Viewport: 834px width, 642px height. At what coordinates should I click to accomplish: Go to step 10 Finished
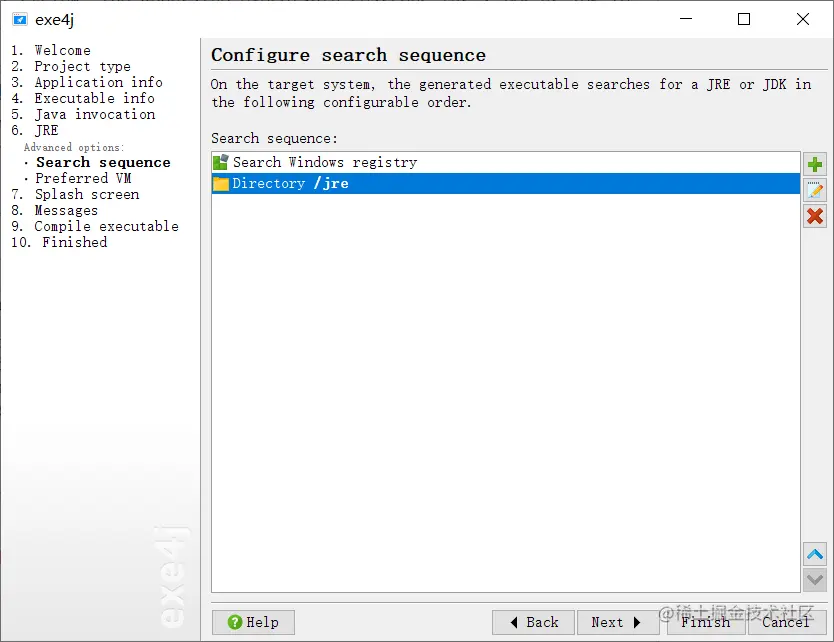59,242
